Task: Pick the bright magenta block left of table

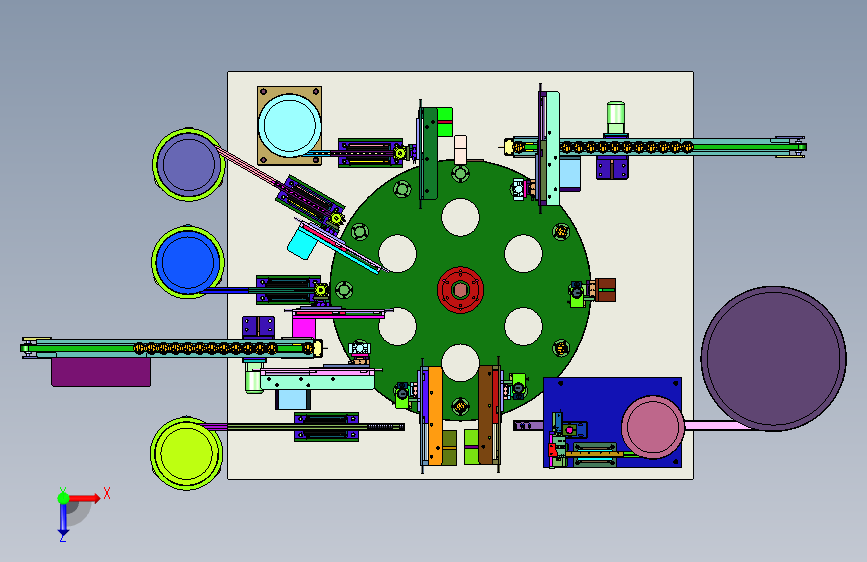Action: click(304, 327)
